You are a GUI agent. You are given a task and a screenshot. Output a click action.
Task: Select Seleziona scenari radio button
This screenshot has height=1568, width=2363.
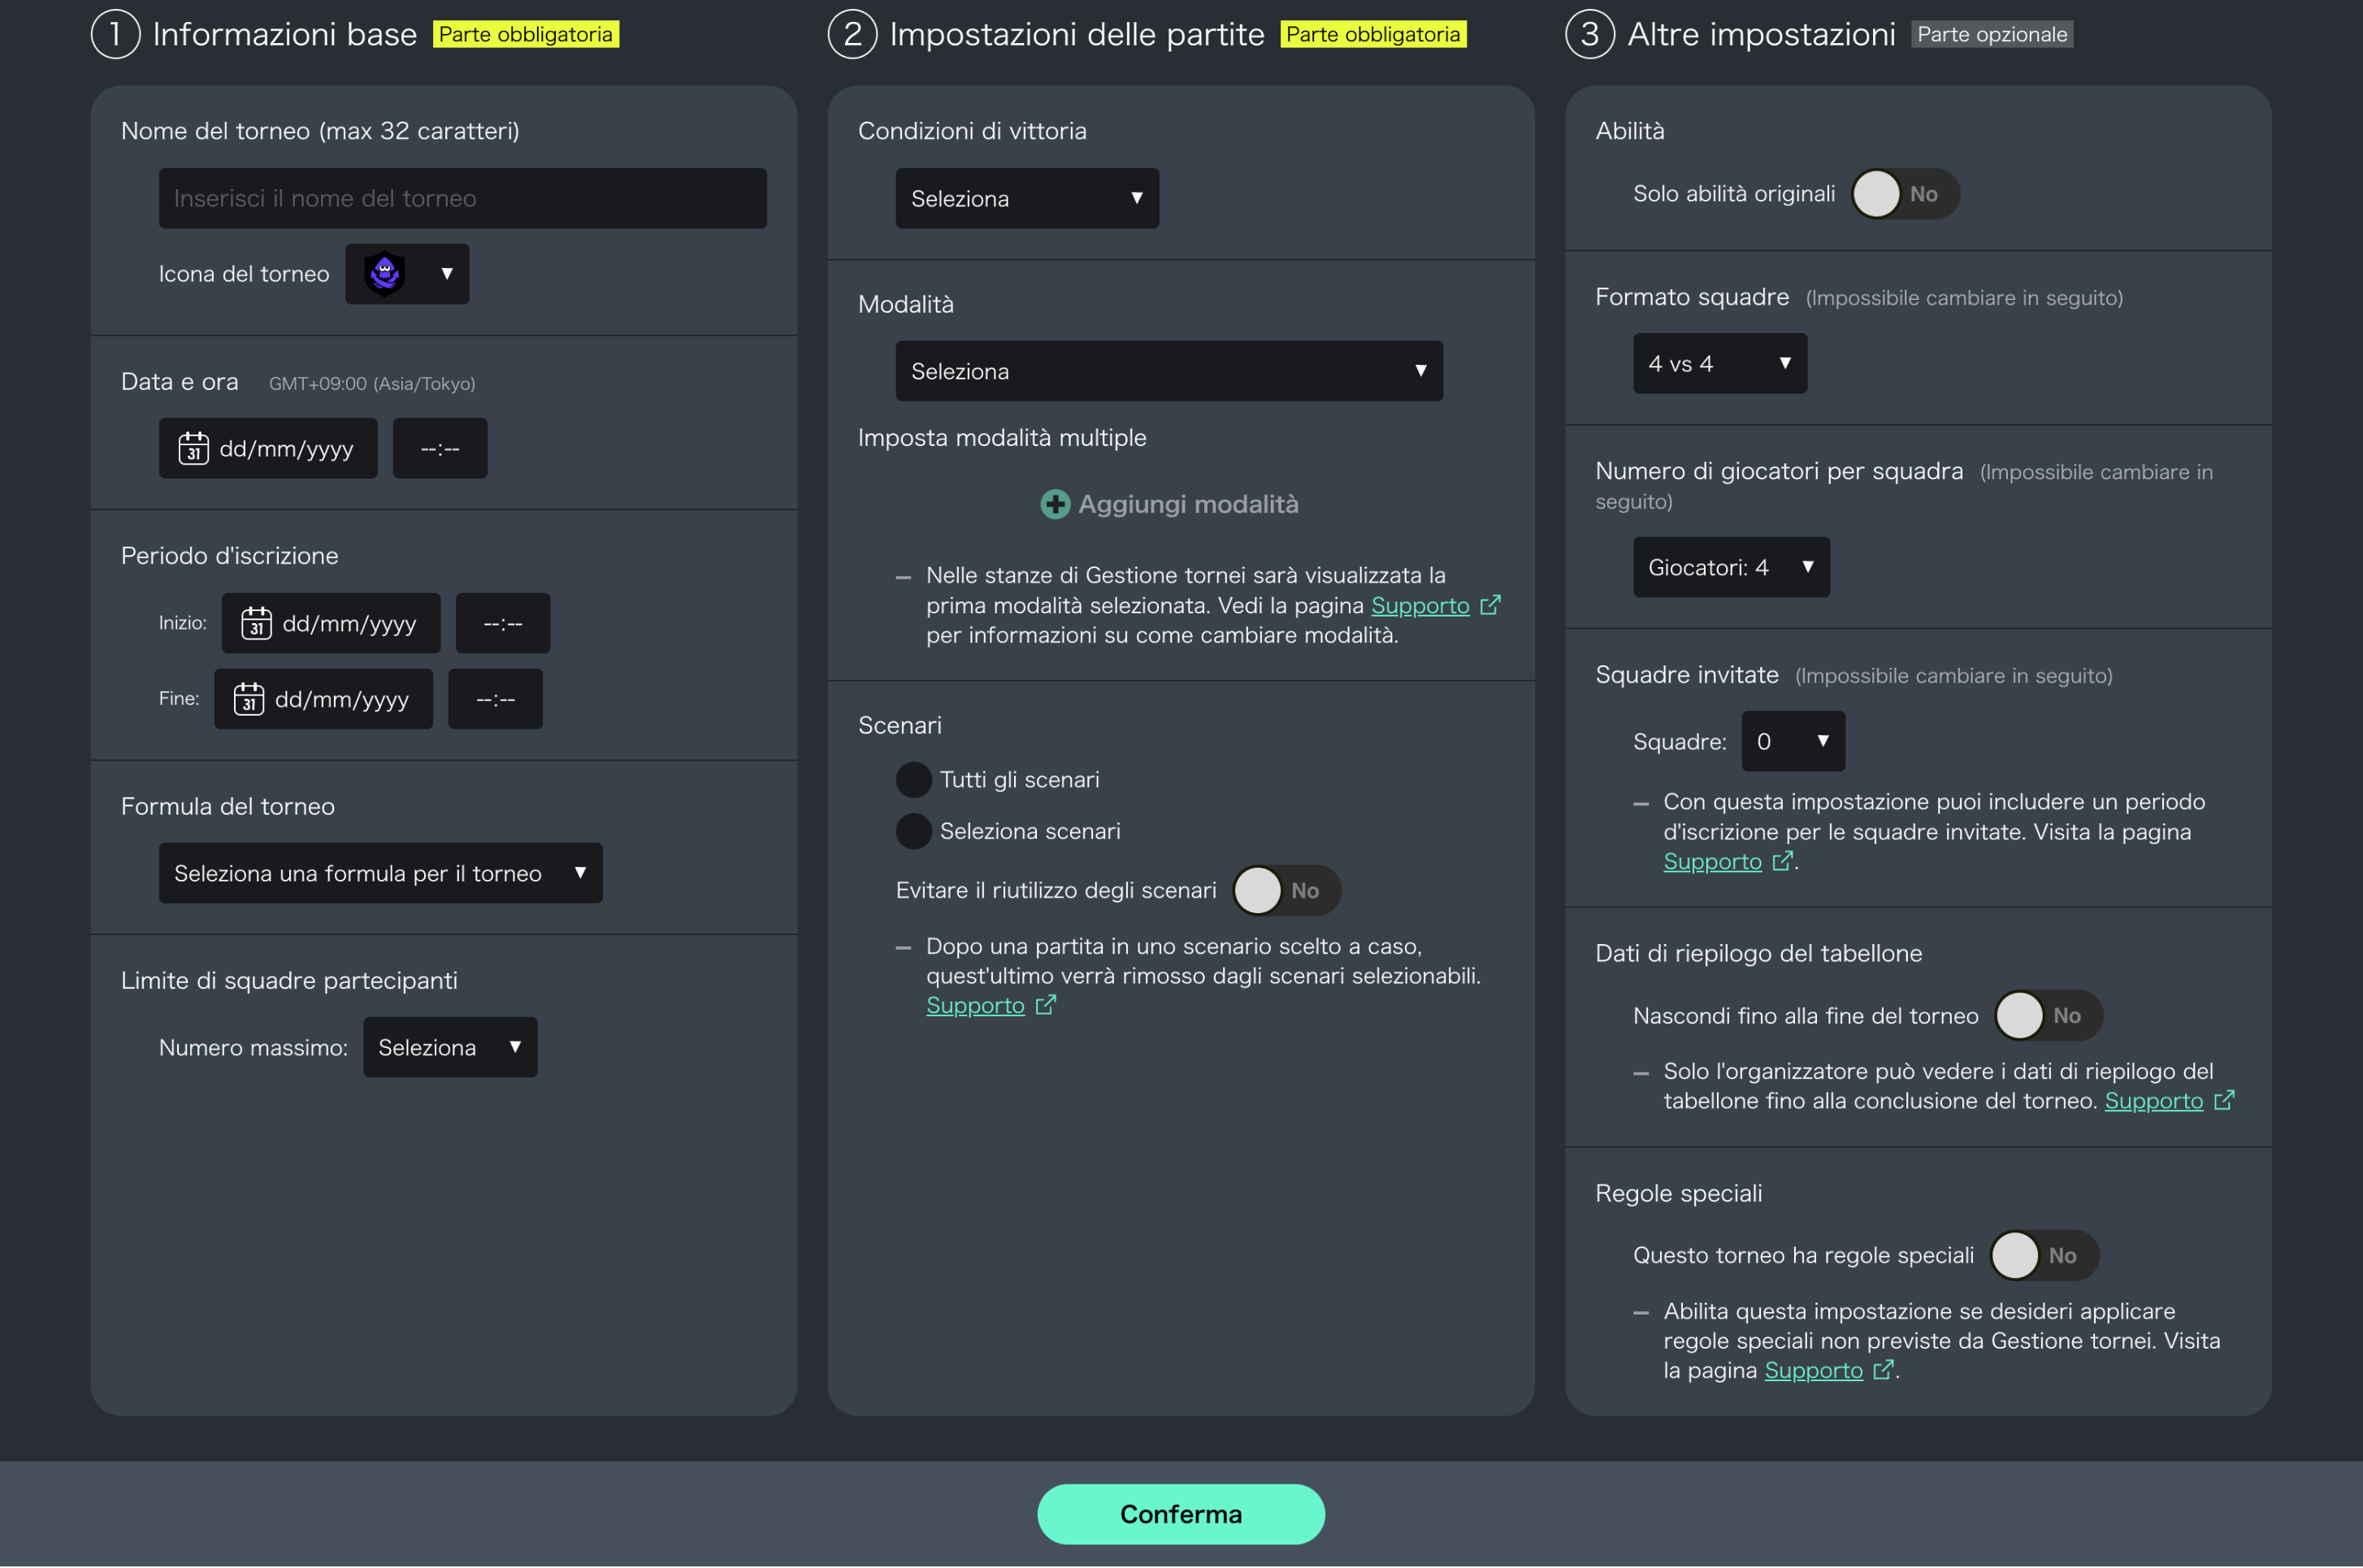coord(913,831)
